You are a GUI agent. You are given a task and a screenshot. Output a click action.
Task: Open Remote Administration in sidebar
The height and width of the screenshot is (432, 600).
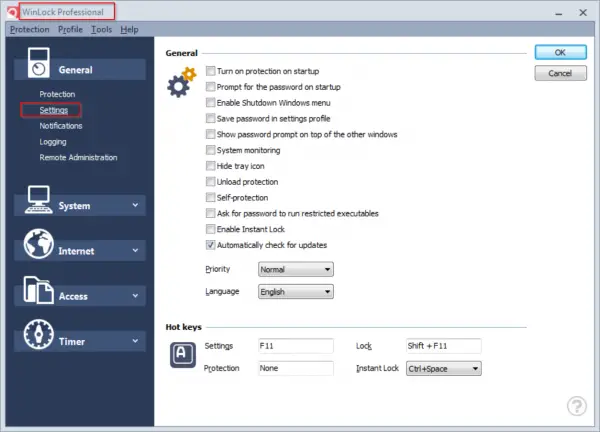click(x=78, y=158)
